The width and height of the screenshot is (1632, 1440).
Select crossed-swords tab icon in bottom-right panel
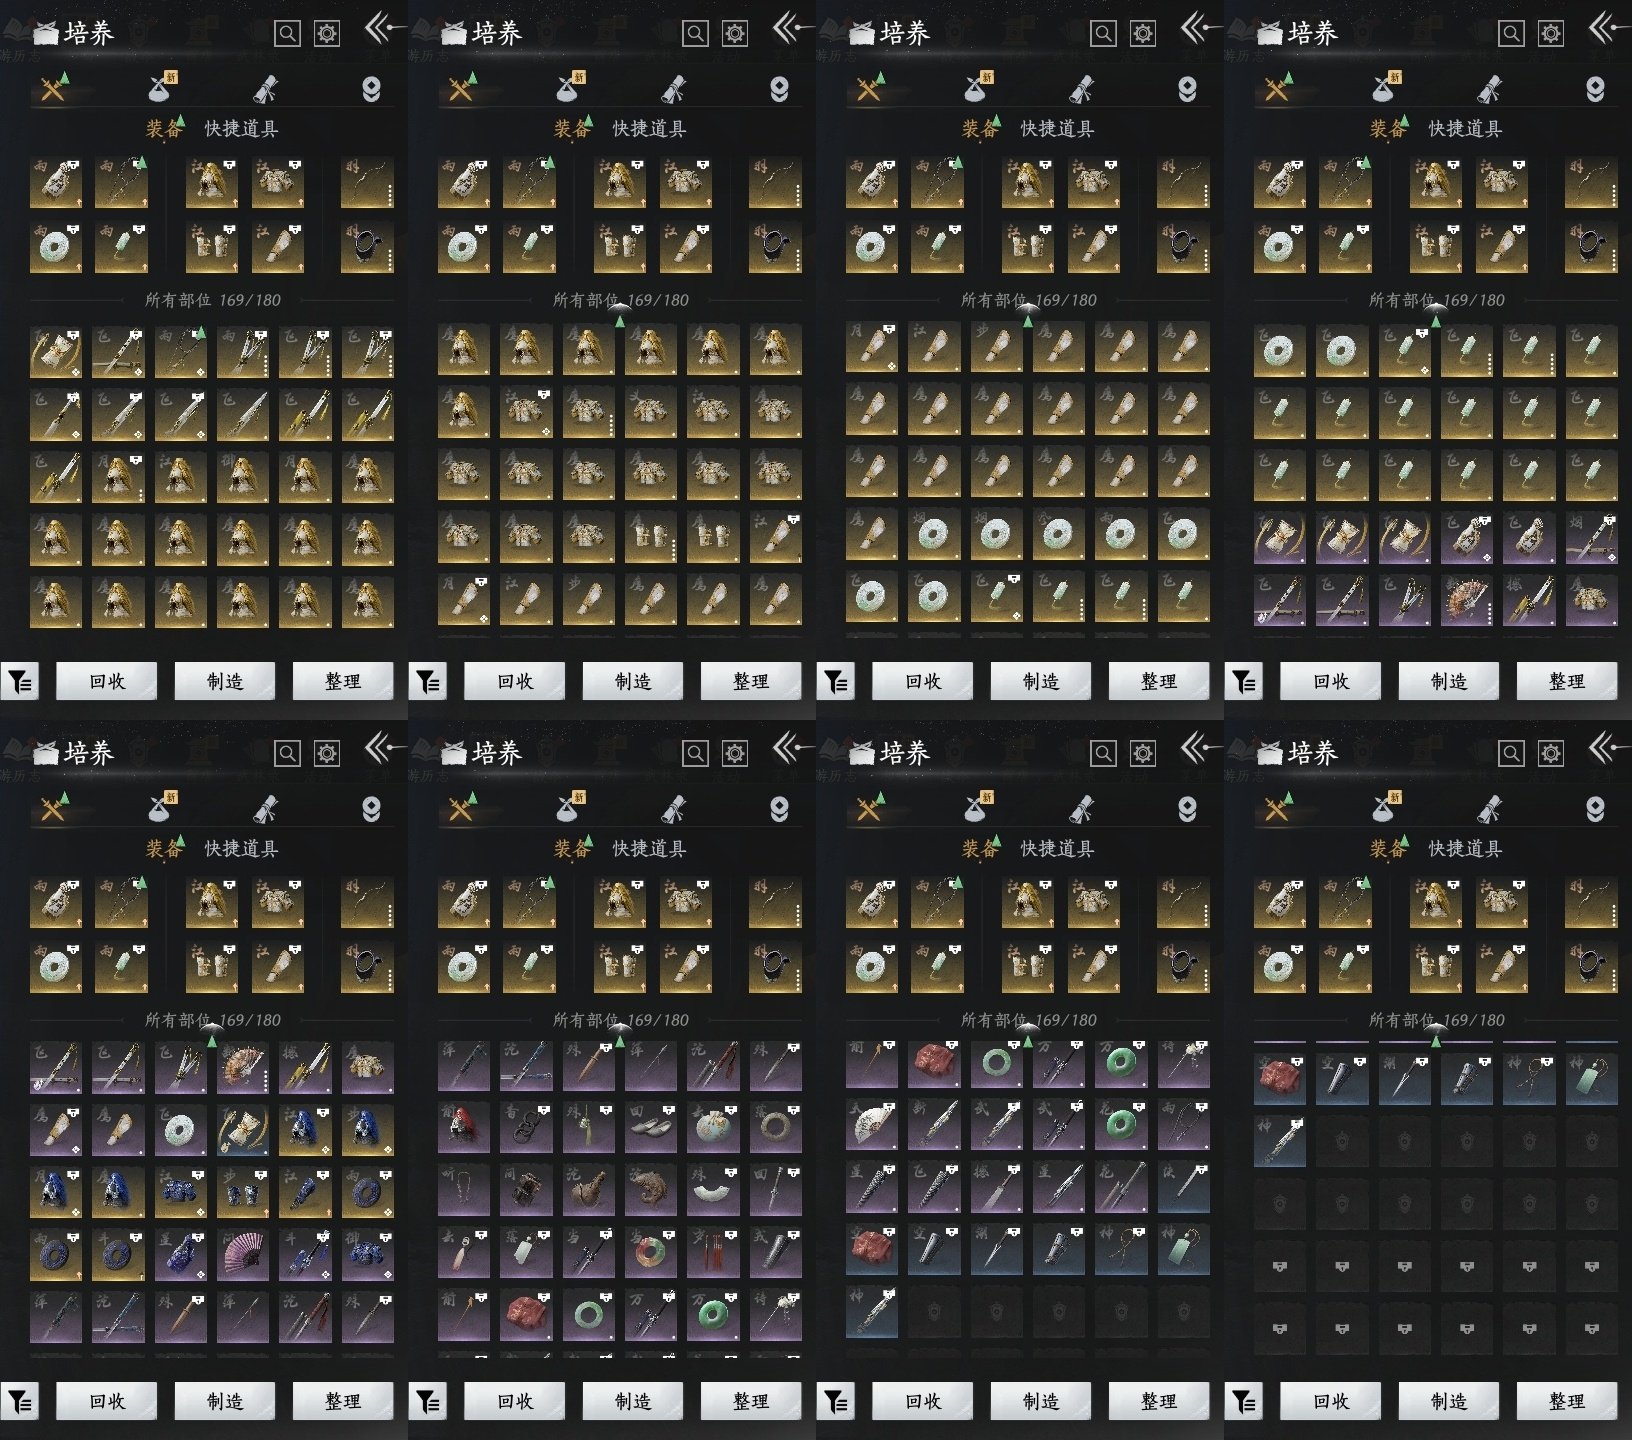pyautogui.click(x=1278, y=809)
